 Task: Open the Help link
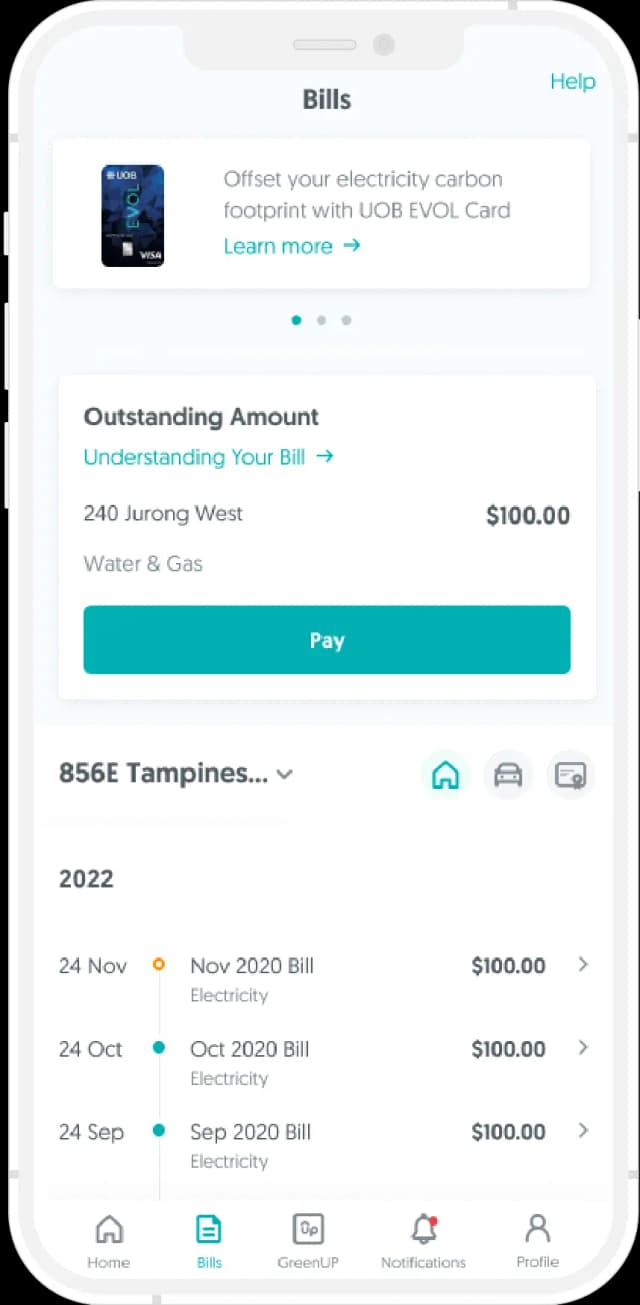click(572, 82)
